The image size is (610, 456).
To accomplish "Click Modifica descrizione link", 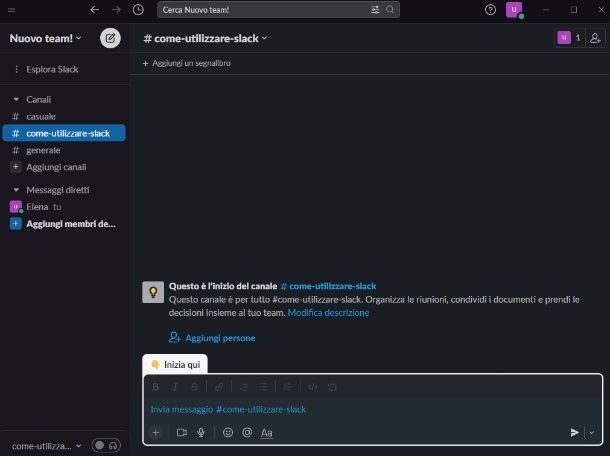I will 328,312.
